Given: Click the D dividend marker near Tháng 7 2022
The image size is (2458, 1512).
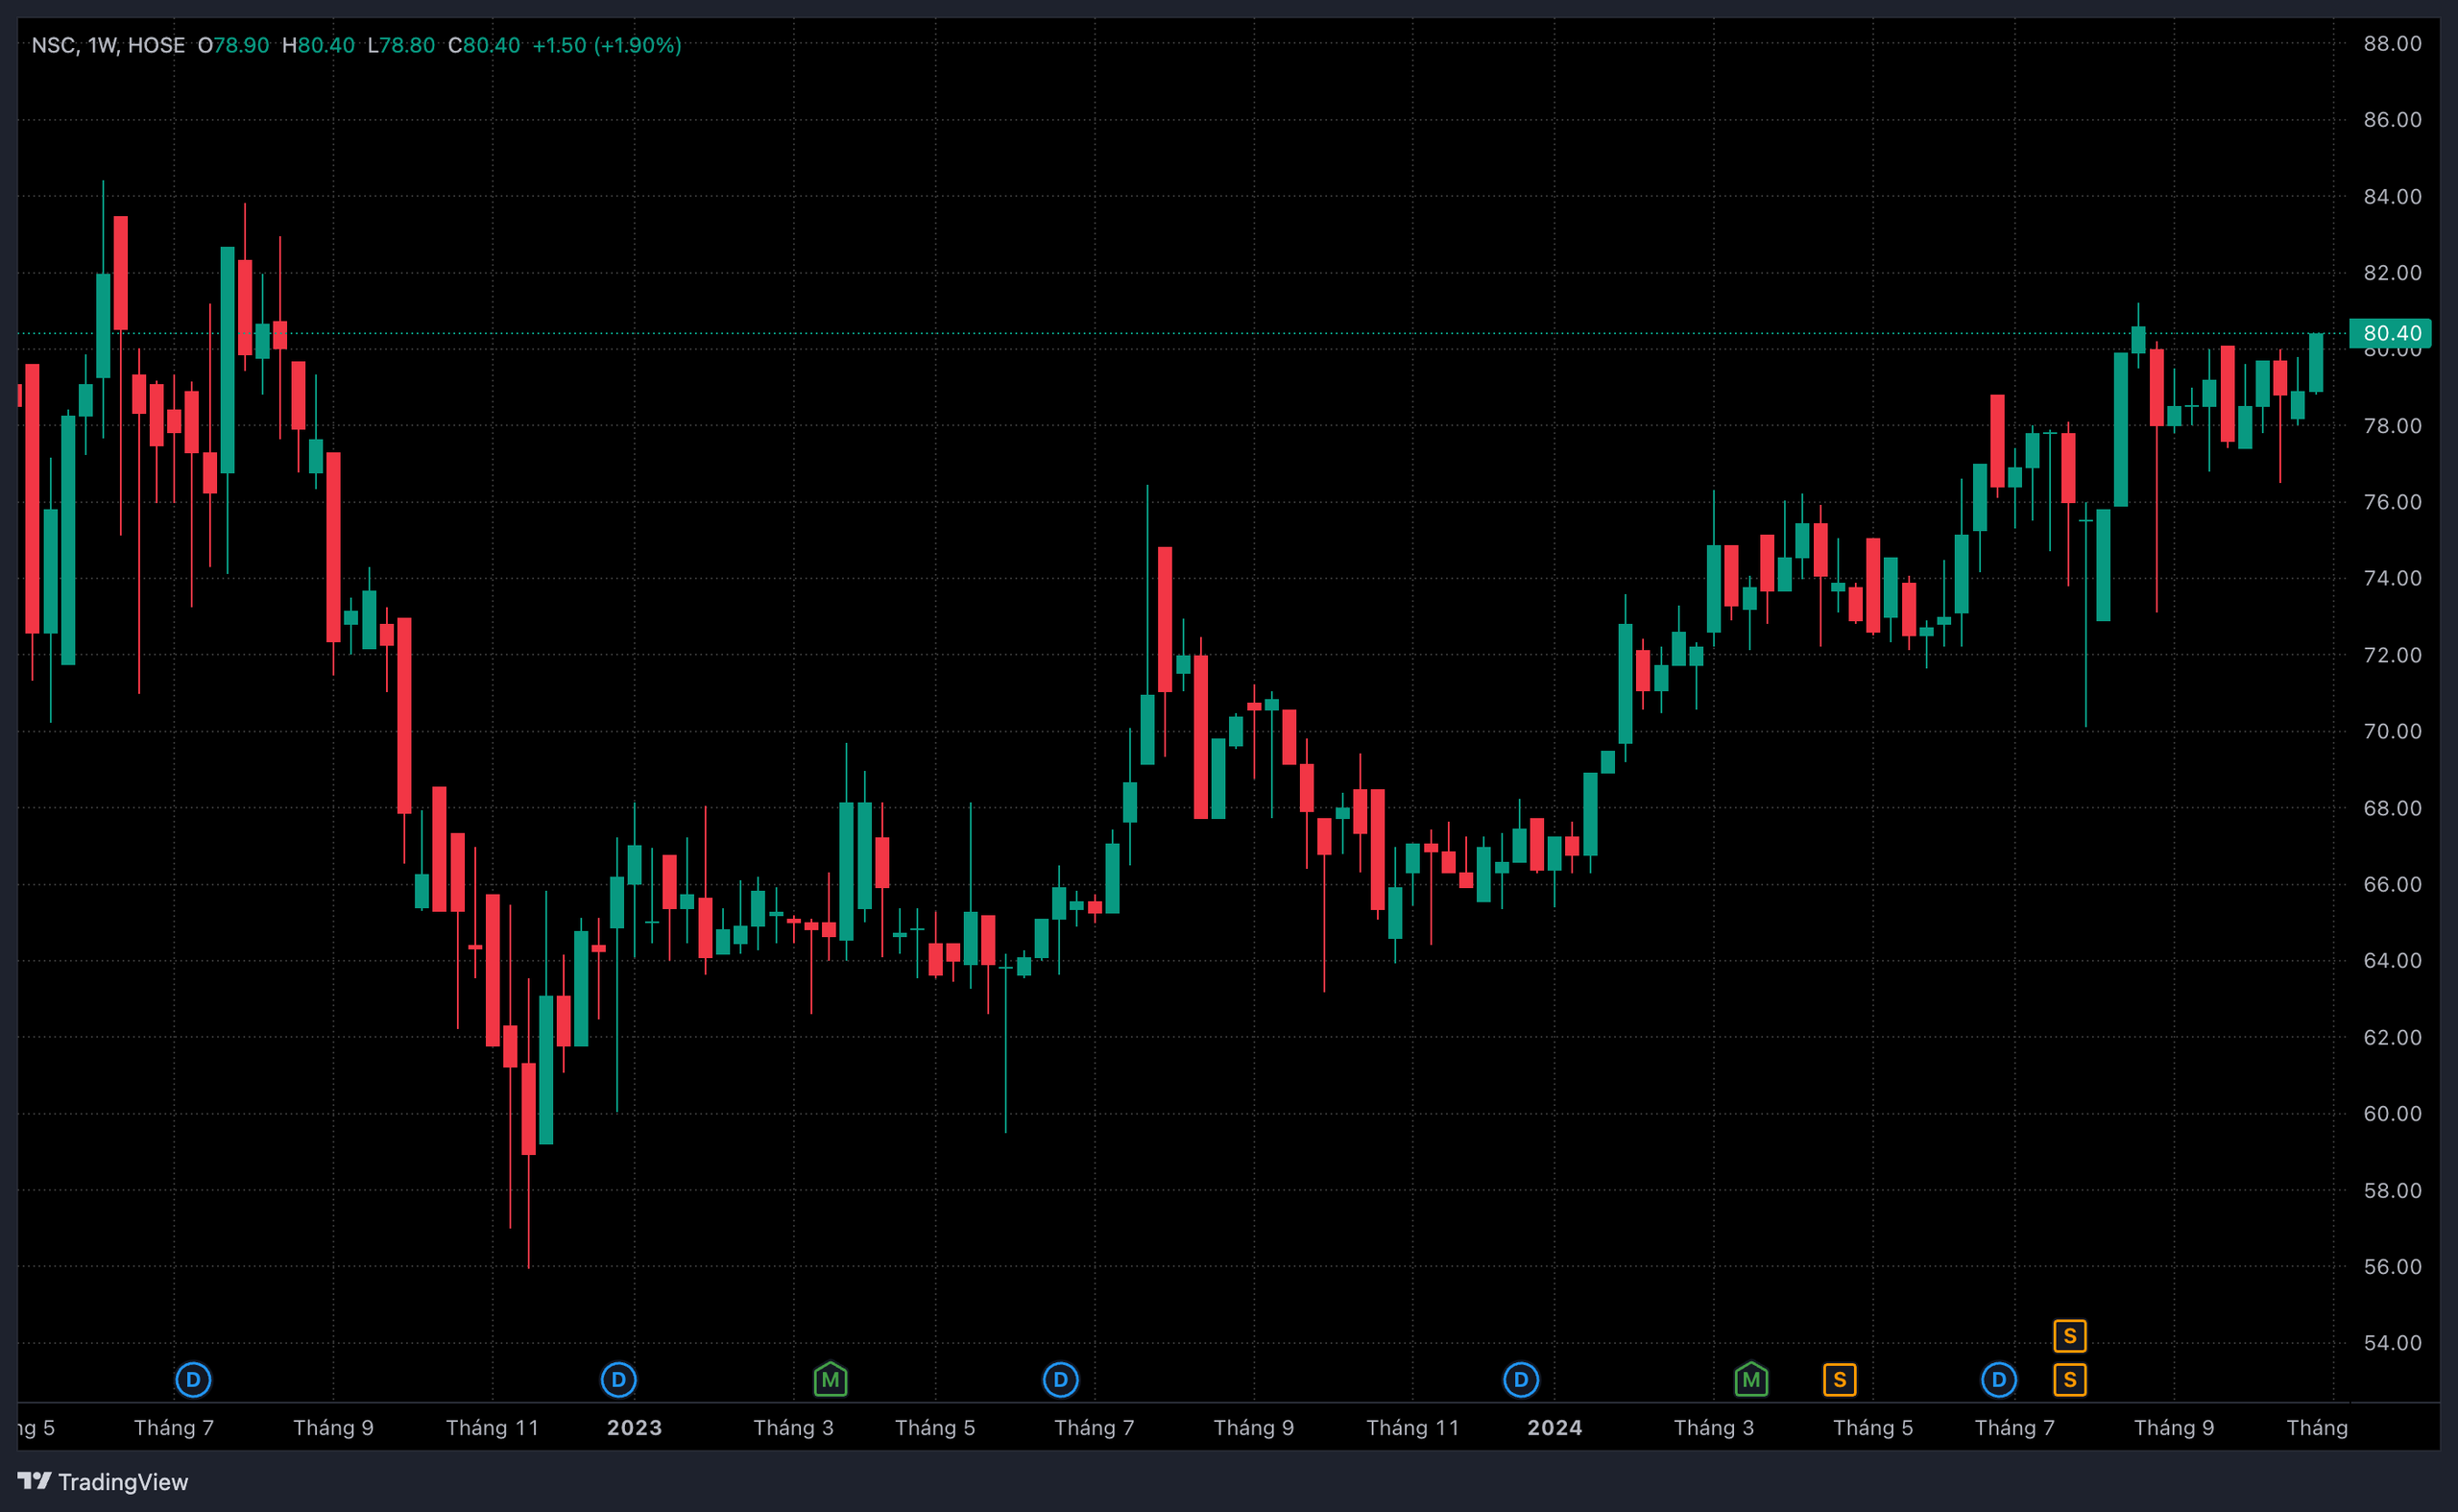Looking at the screenshot, I should [193, 1380].
